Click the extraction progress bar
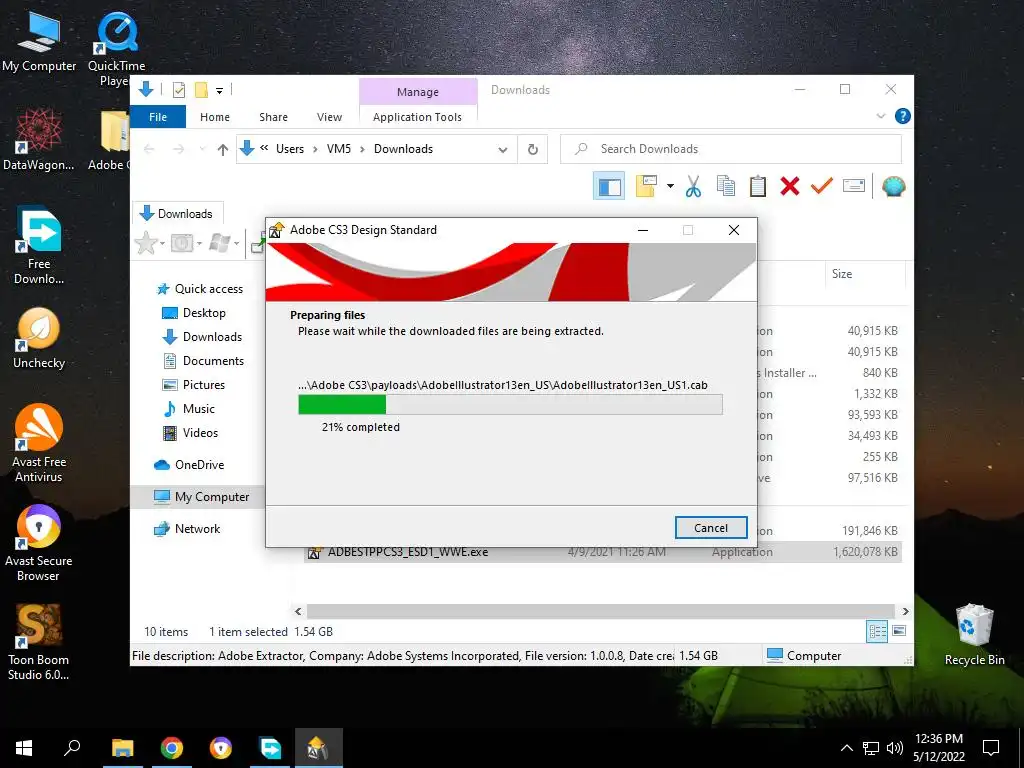 [510, 404]
